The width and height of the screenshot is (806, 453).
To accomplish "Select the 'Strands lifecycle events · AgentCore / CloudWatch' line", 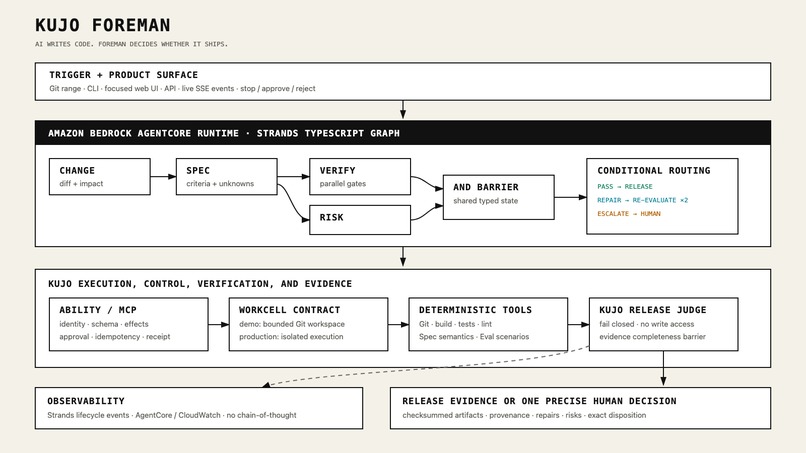I will [172, 415].
